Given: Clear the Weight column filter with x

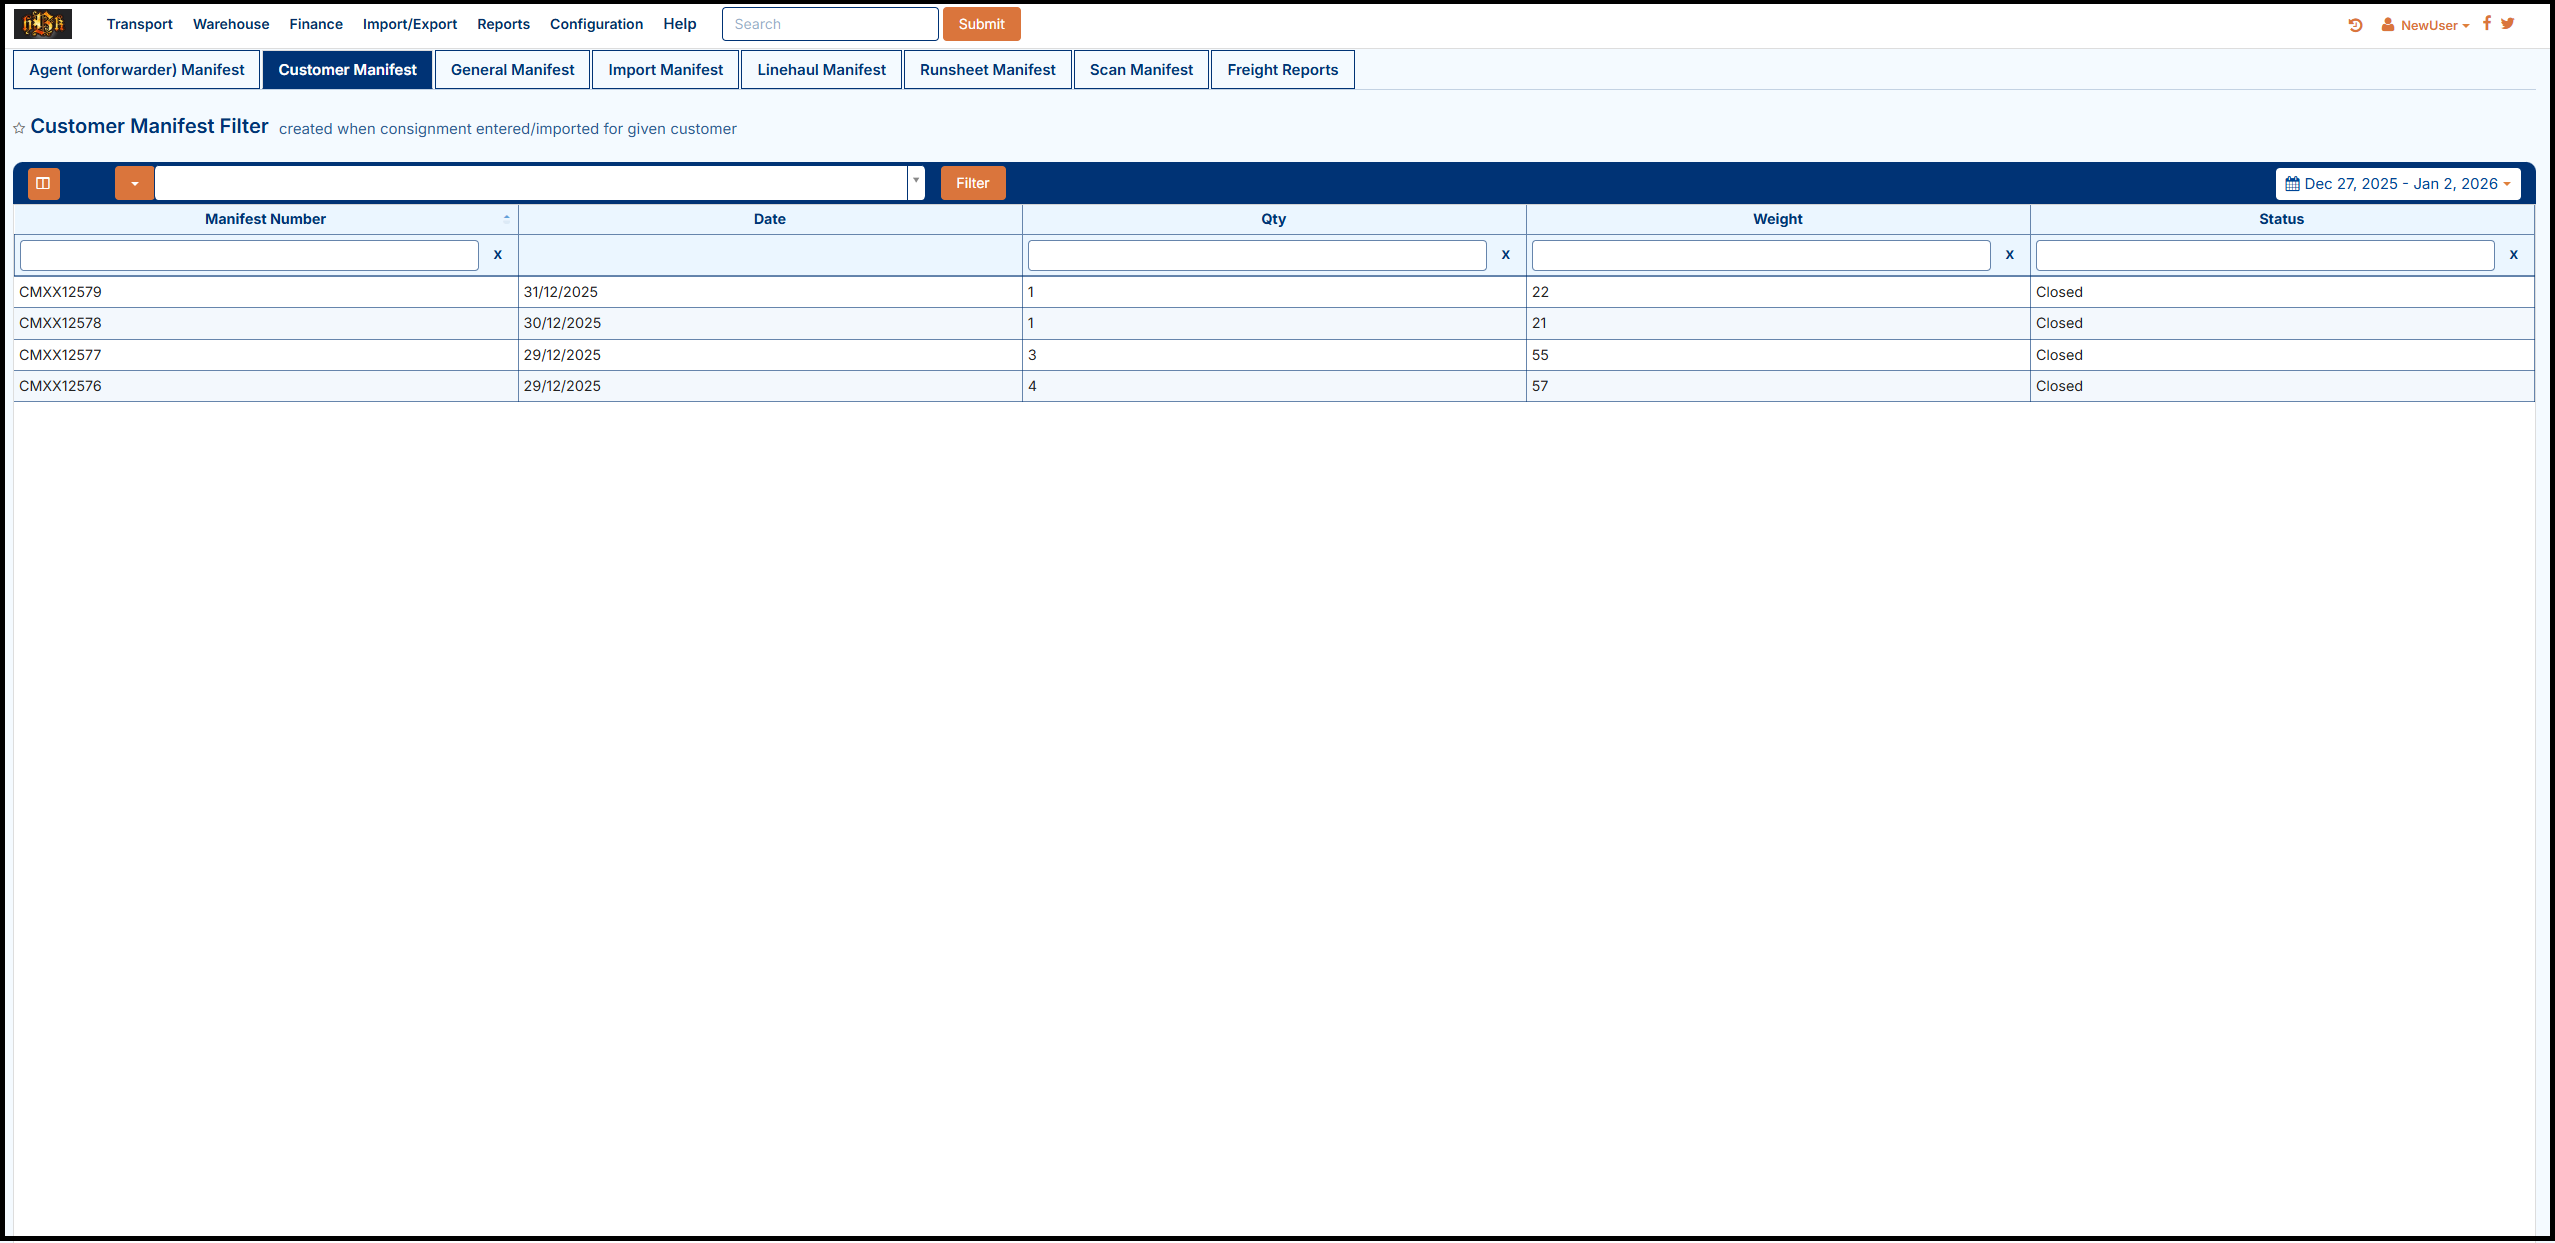Looking at the screenshot, I should (2010, 255).
